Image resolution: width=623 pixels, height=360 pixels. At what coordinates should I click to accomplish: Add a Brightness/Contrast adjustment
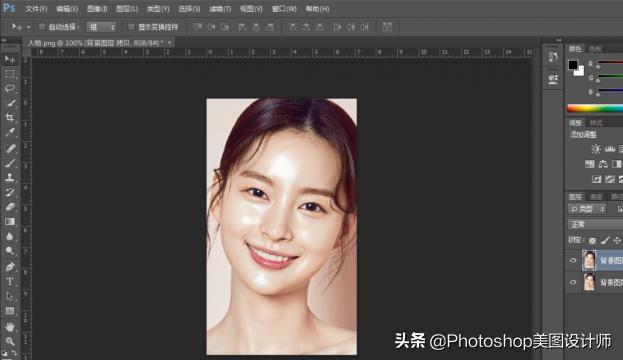596,149
